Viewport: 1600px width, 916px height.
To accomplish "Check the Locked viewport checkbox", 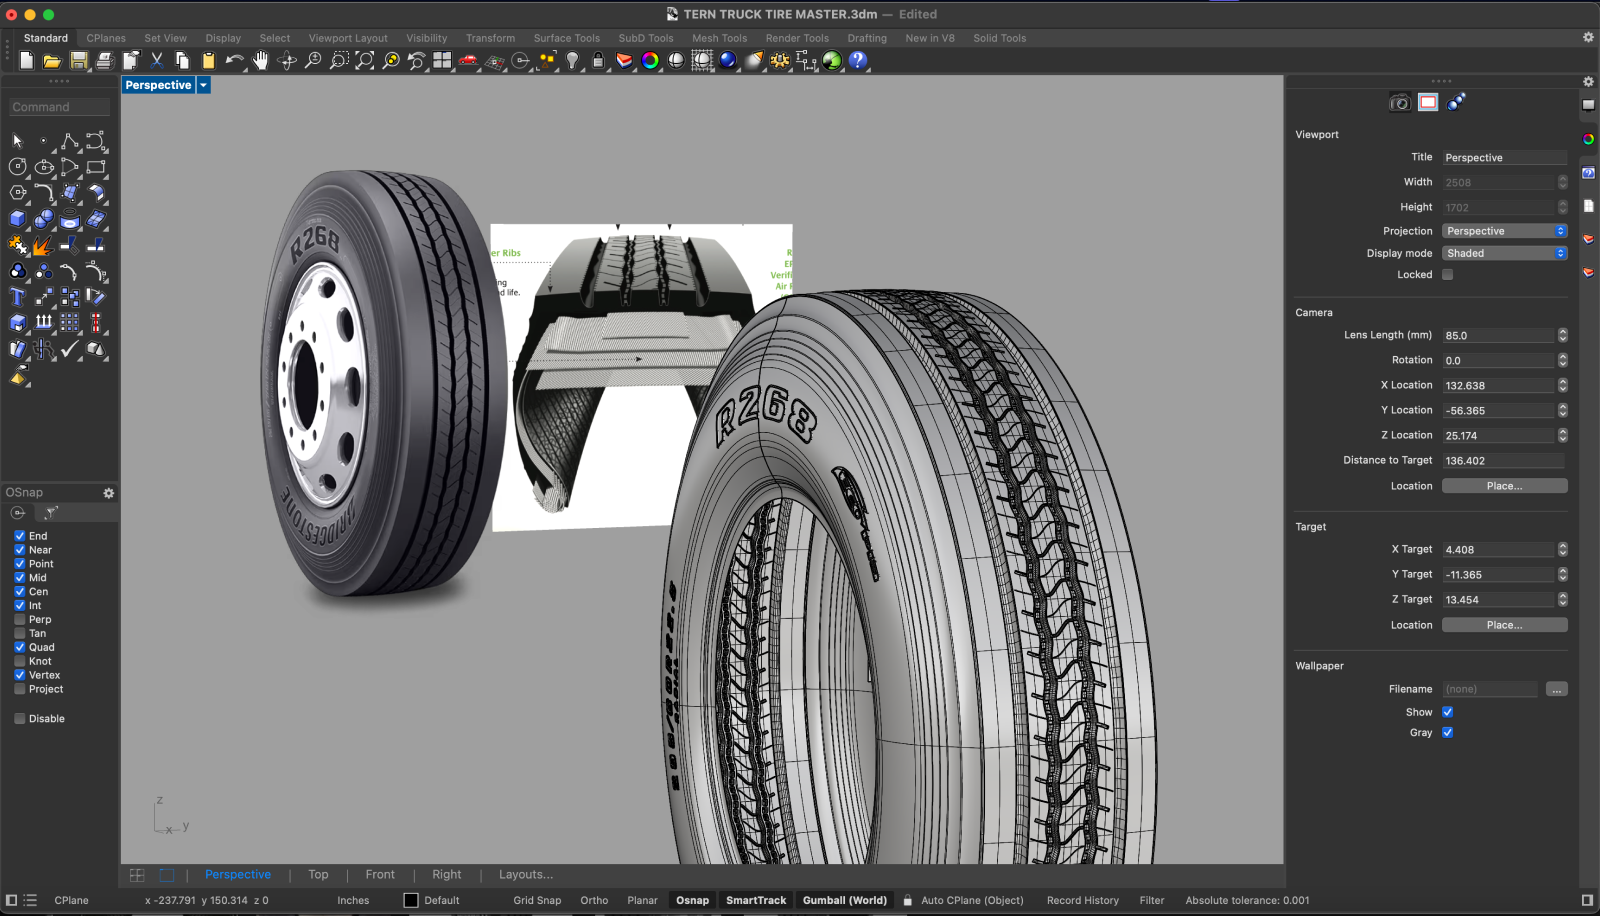I will 1447,275.
